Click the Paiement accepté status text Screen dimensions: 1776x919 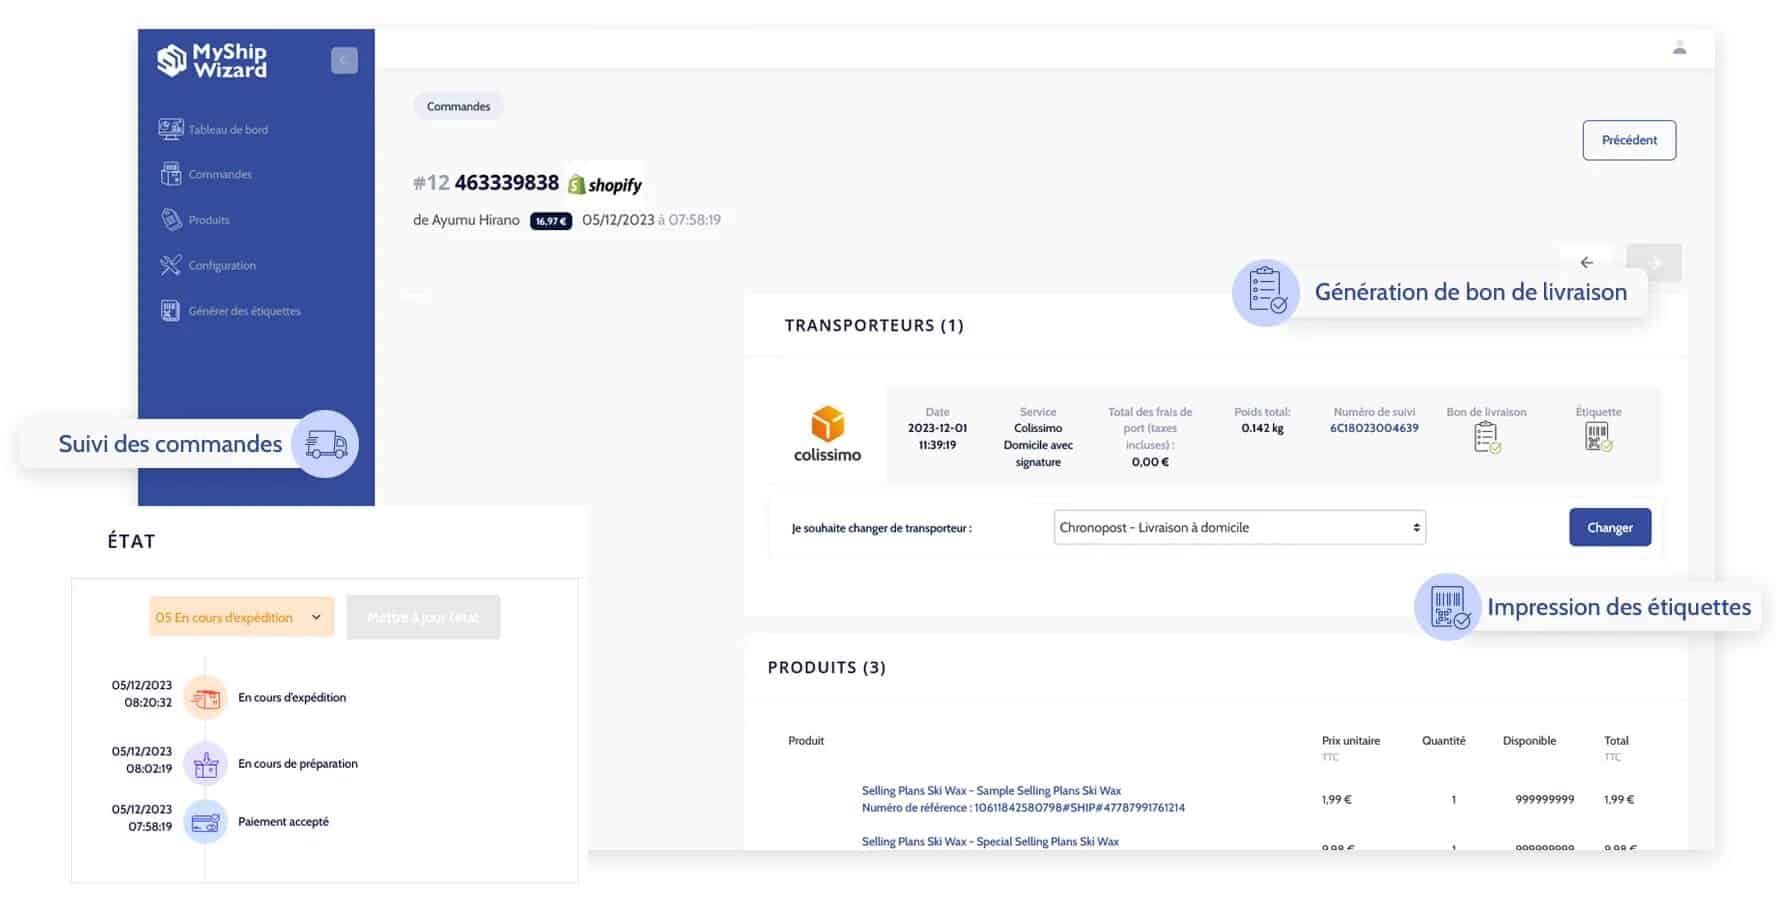pos(283,822)
